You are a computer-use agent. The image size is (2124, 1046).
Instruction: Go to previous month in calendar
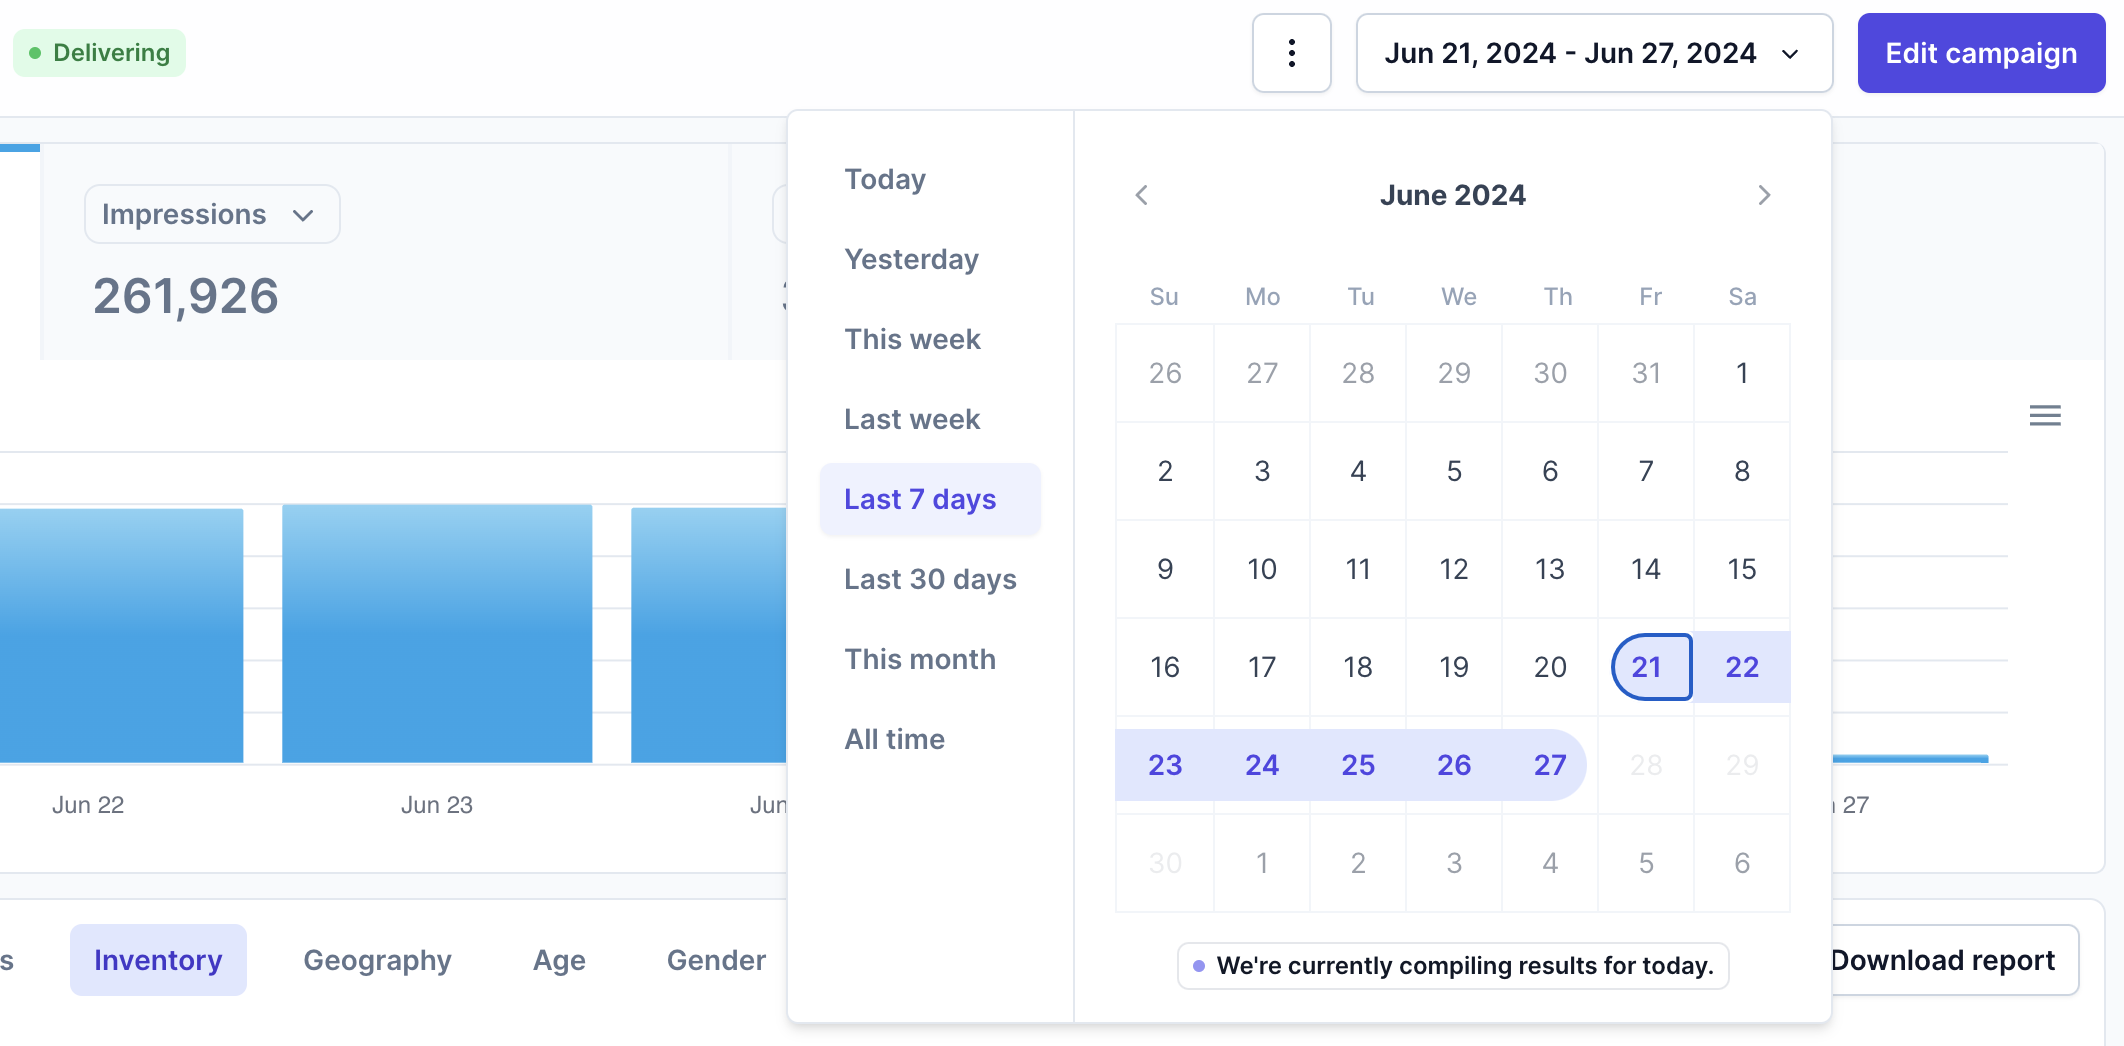click(1142, 195)
